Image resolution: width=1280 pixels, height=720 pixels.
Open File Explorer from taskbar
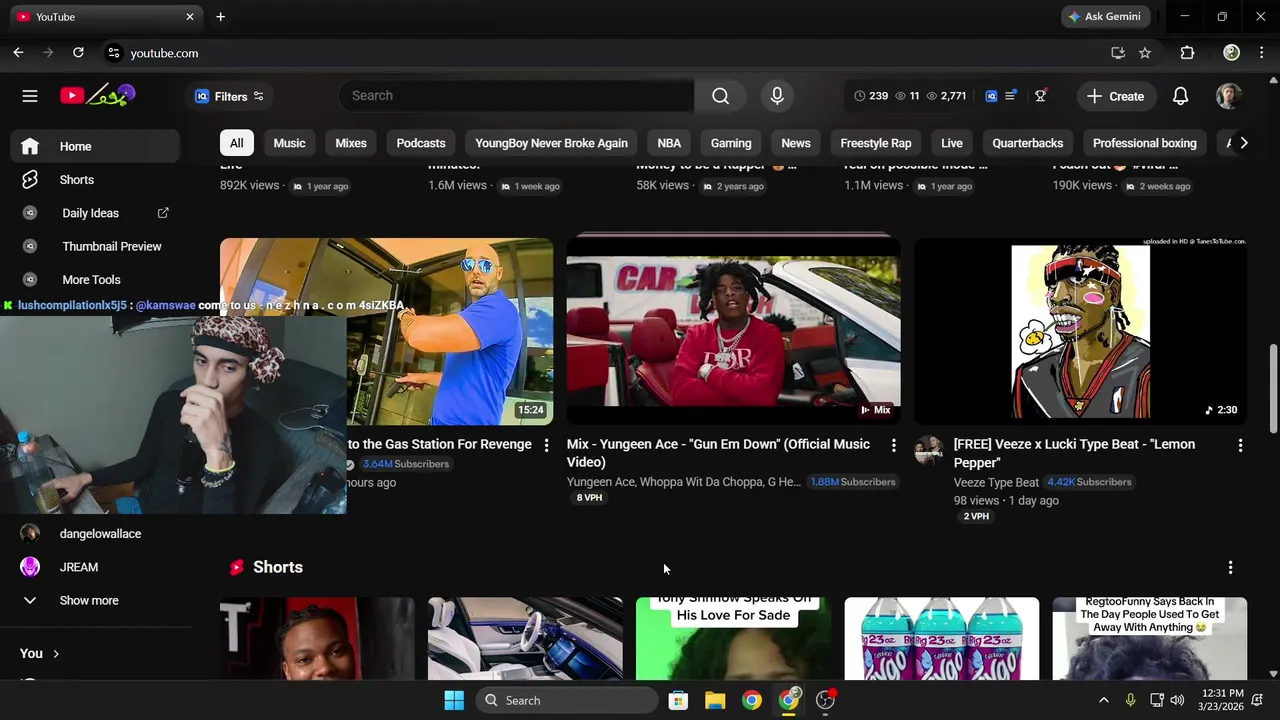click(715, 700)
